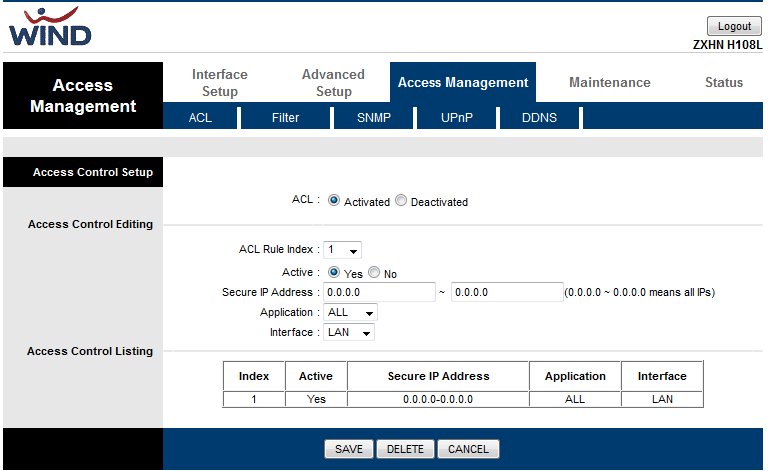
Task: Click the Logout button
Action: pos(734,26)
